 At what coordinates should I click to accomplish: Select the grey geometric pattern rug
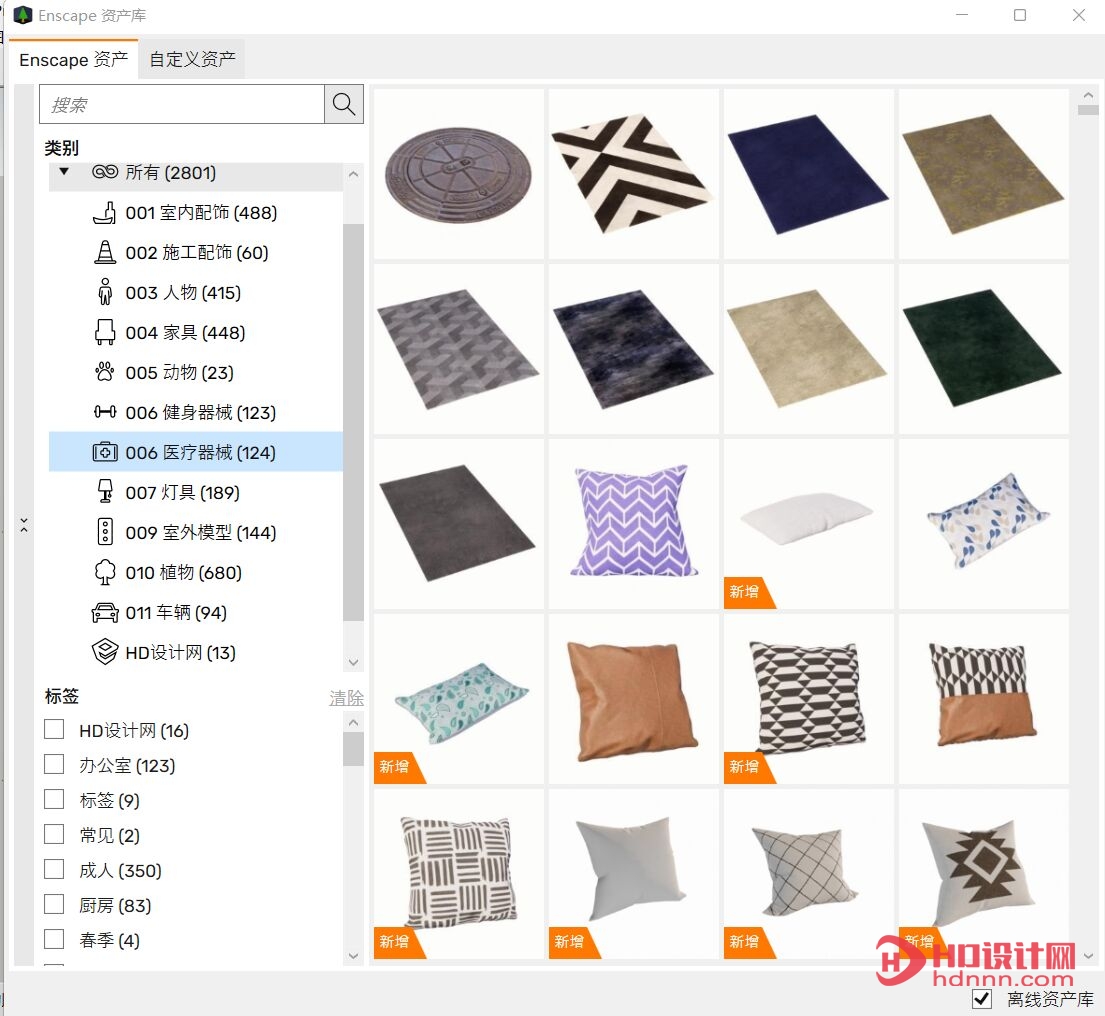tap(459, 349)
